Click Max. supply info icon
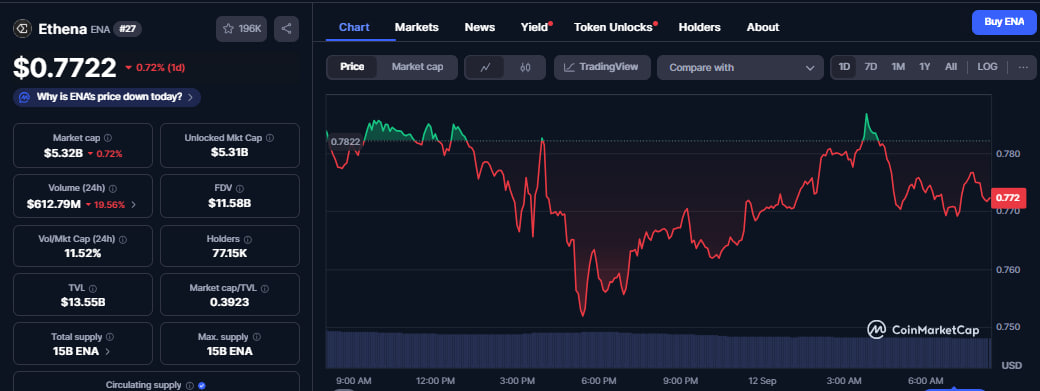Image resolution: width=1040 pixels, height=391 pixels. [257, 337]
